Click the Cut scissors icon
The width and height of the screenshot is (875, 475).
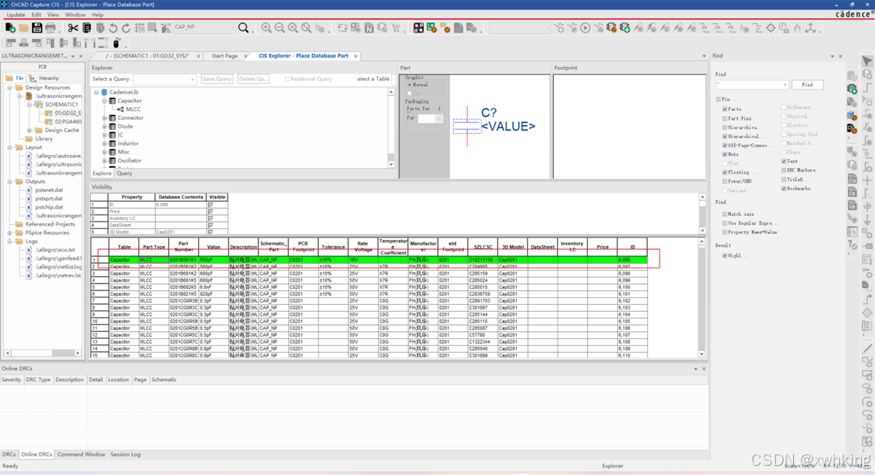(73, 27)
